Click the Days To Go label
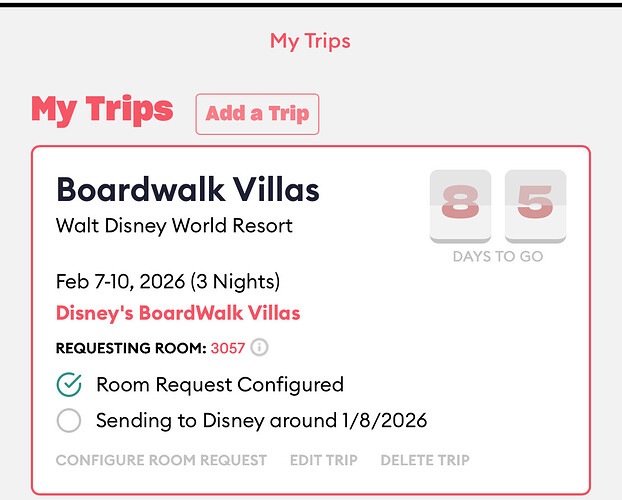 [498, 257]
